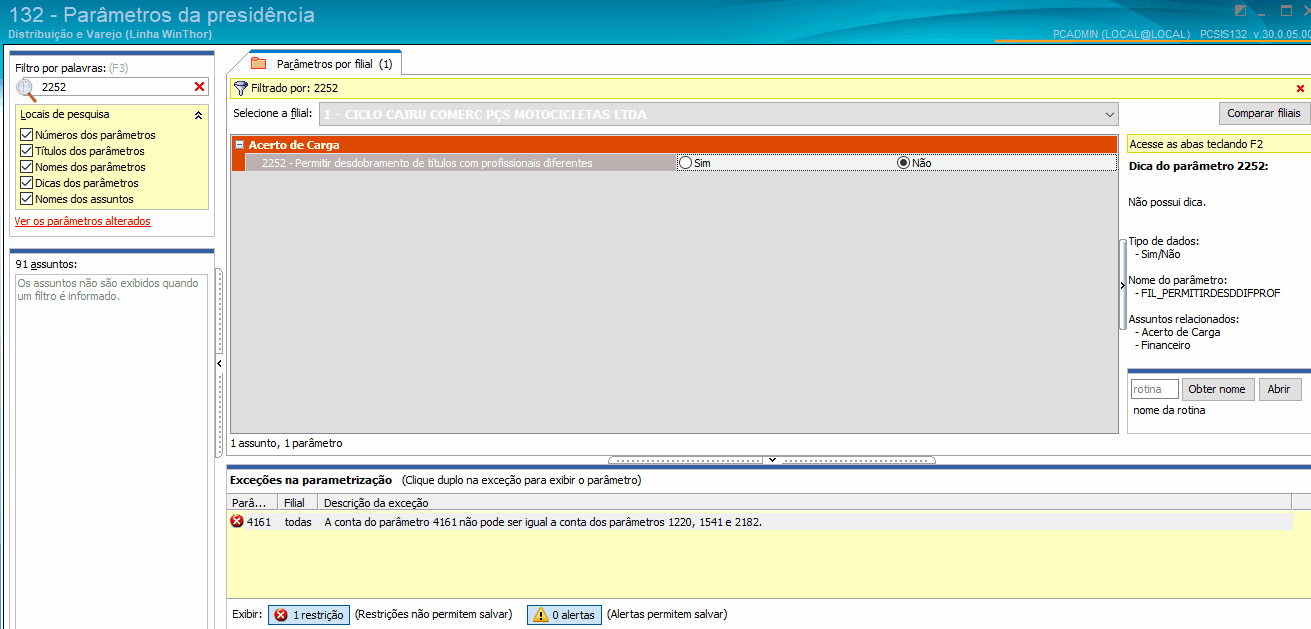Open the Parâmetros por filial tab
The width and height of the screenshot is (1311, 629).
click(325, 64)
